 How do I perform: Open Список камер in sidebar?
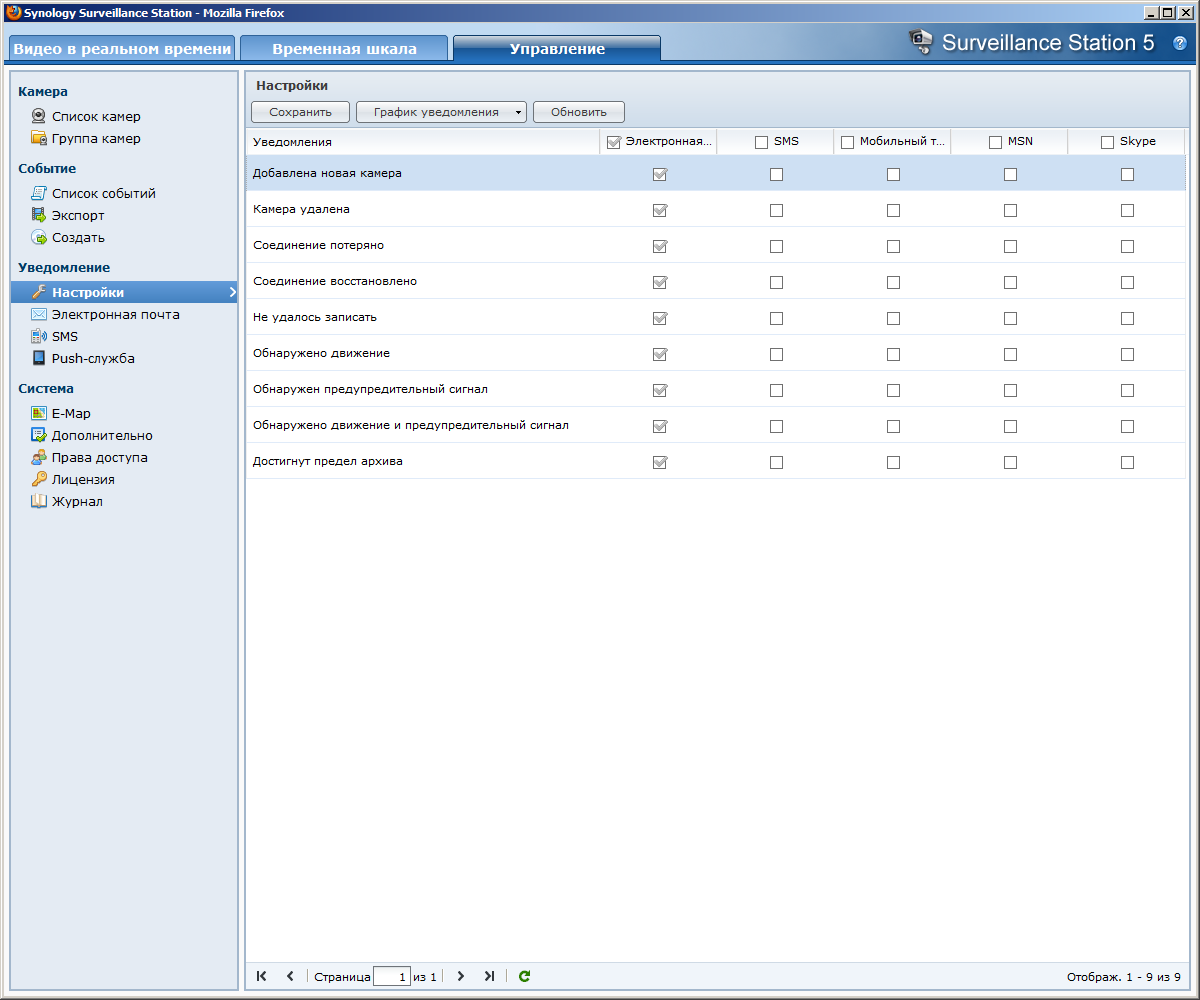tap(96, 116)
